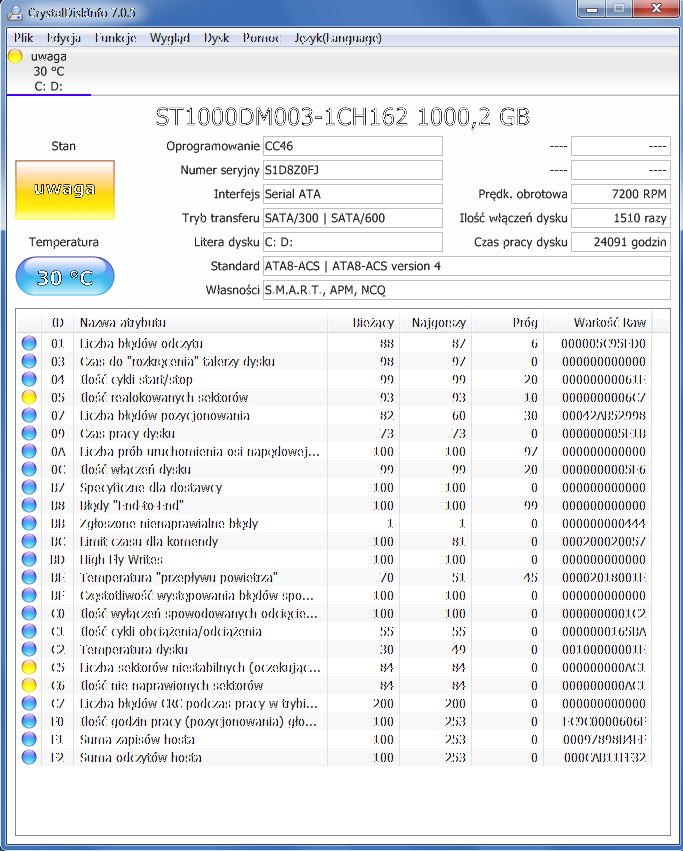Open the Pomoc menu
This screenshot has width=683, height=851.
click(262, 38)
